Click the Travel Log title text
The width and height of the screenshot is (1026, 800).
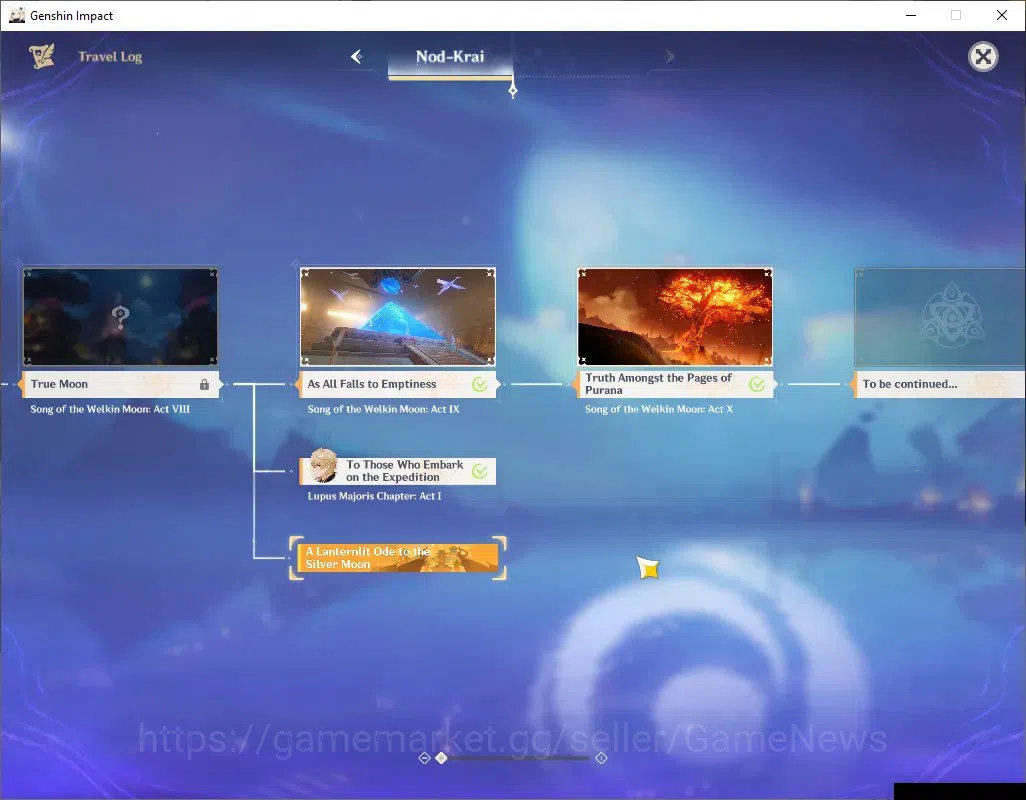tap(110, 57)
